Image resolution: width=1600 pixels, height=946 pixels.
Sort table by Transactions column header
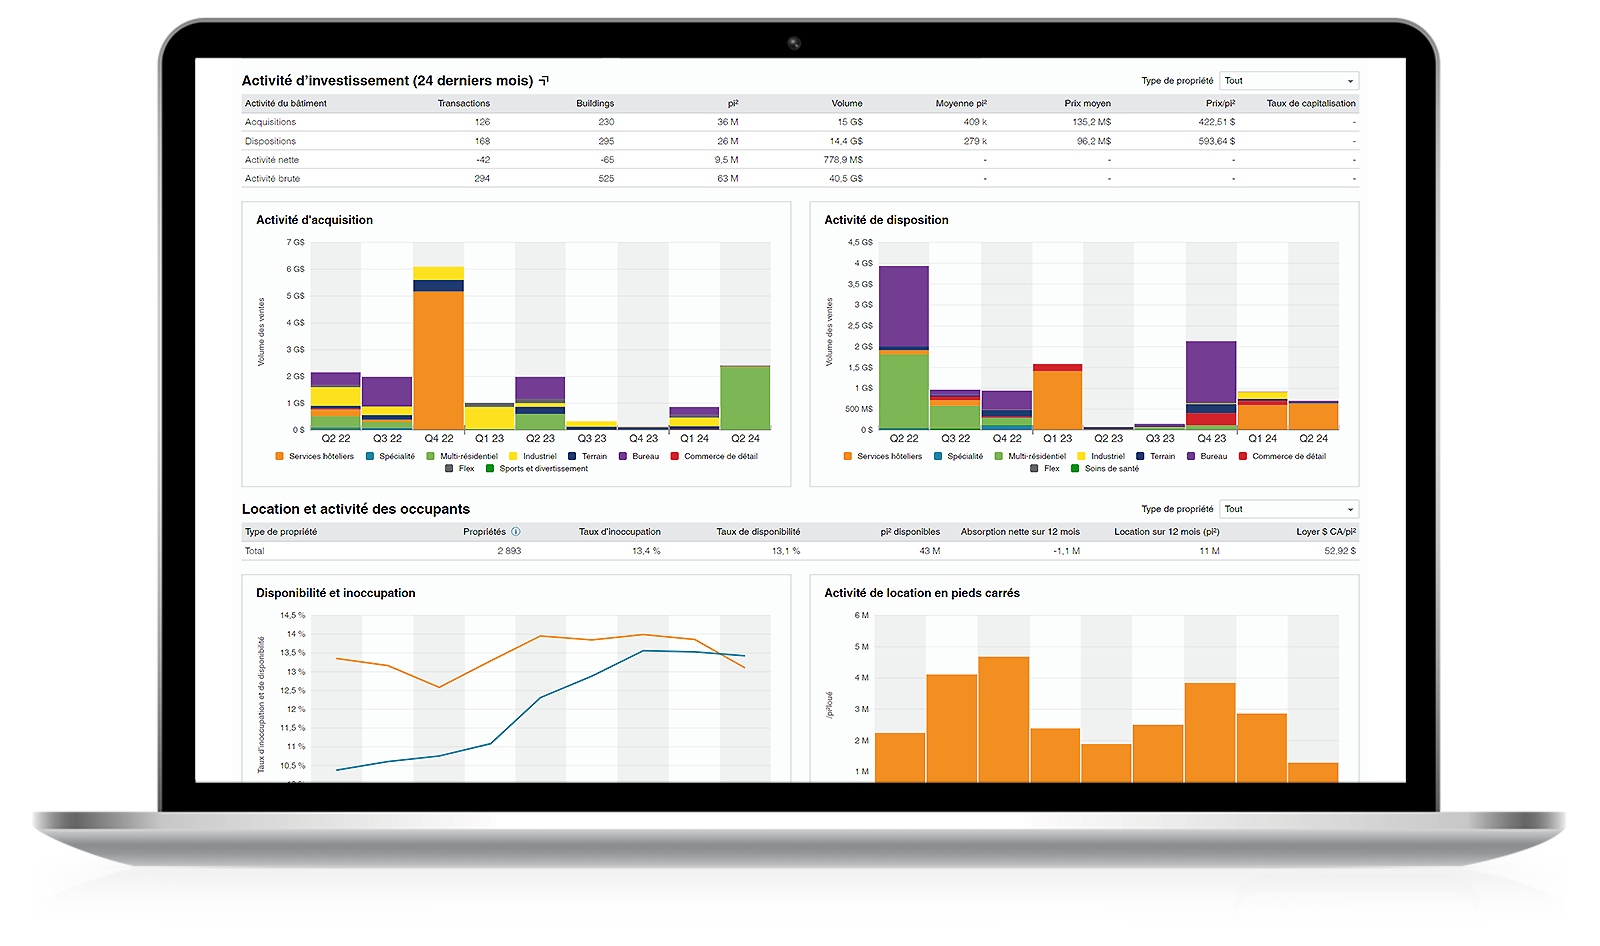coord(464,103)
